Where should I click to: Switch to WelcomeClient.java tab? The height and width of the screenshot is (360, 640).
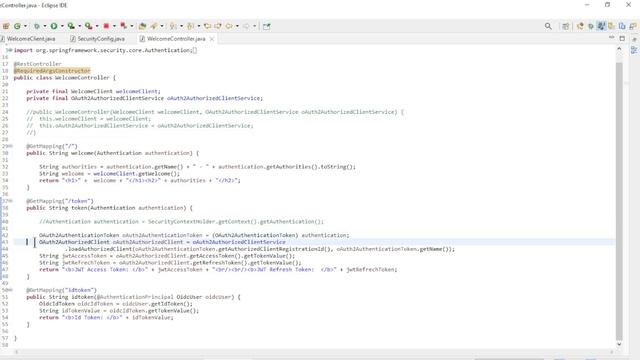[x=29, y=39]
